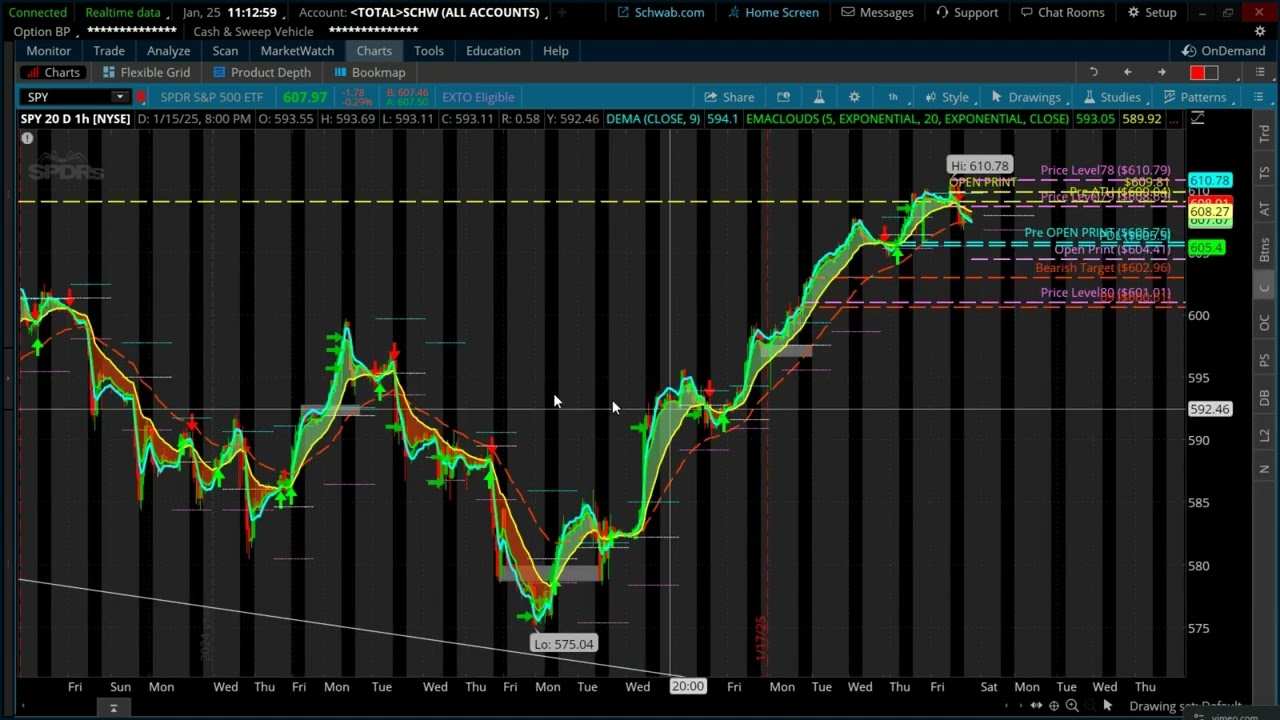
Task: Click the forward arrow navigation icon
Action: pos(1161,72)
